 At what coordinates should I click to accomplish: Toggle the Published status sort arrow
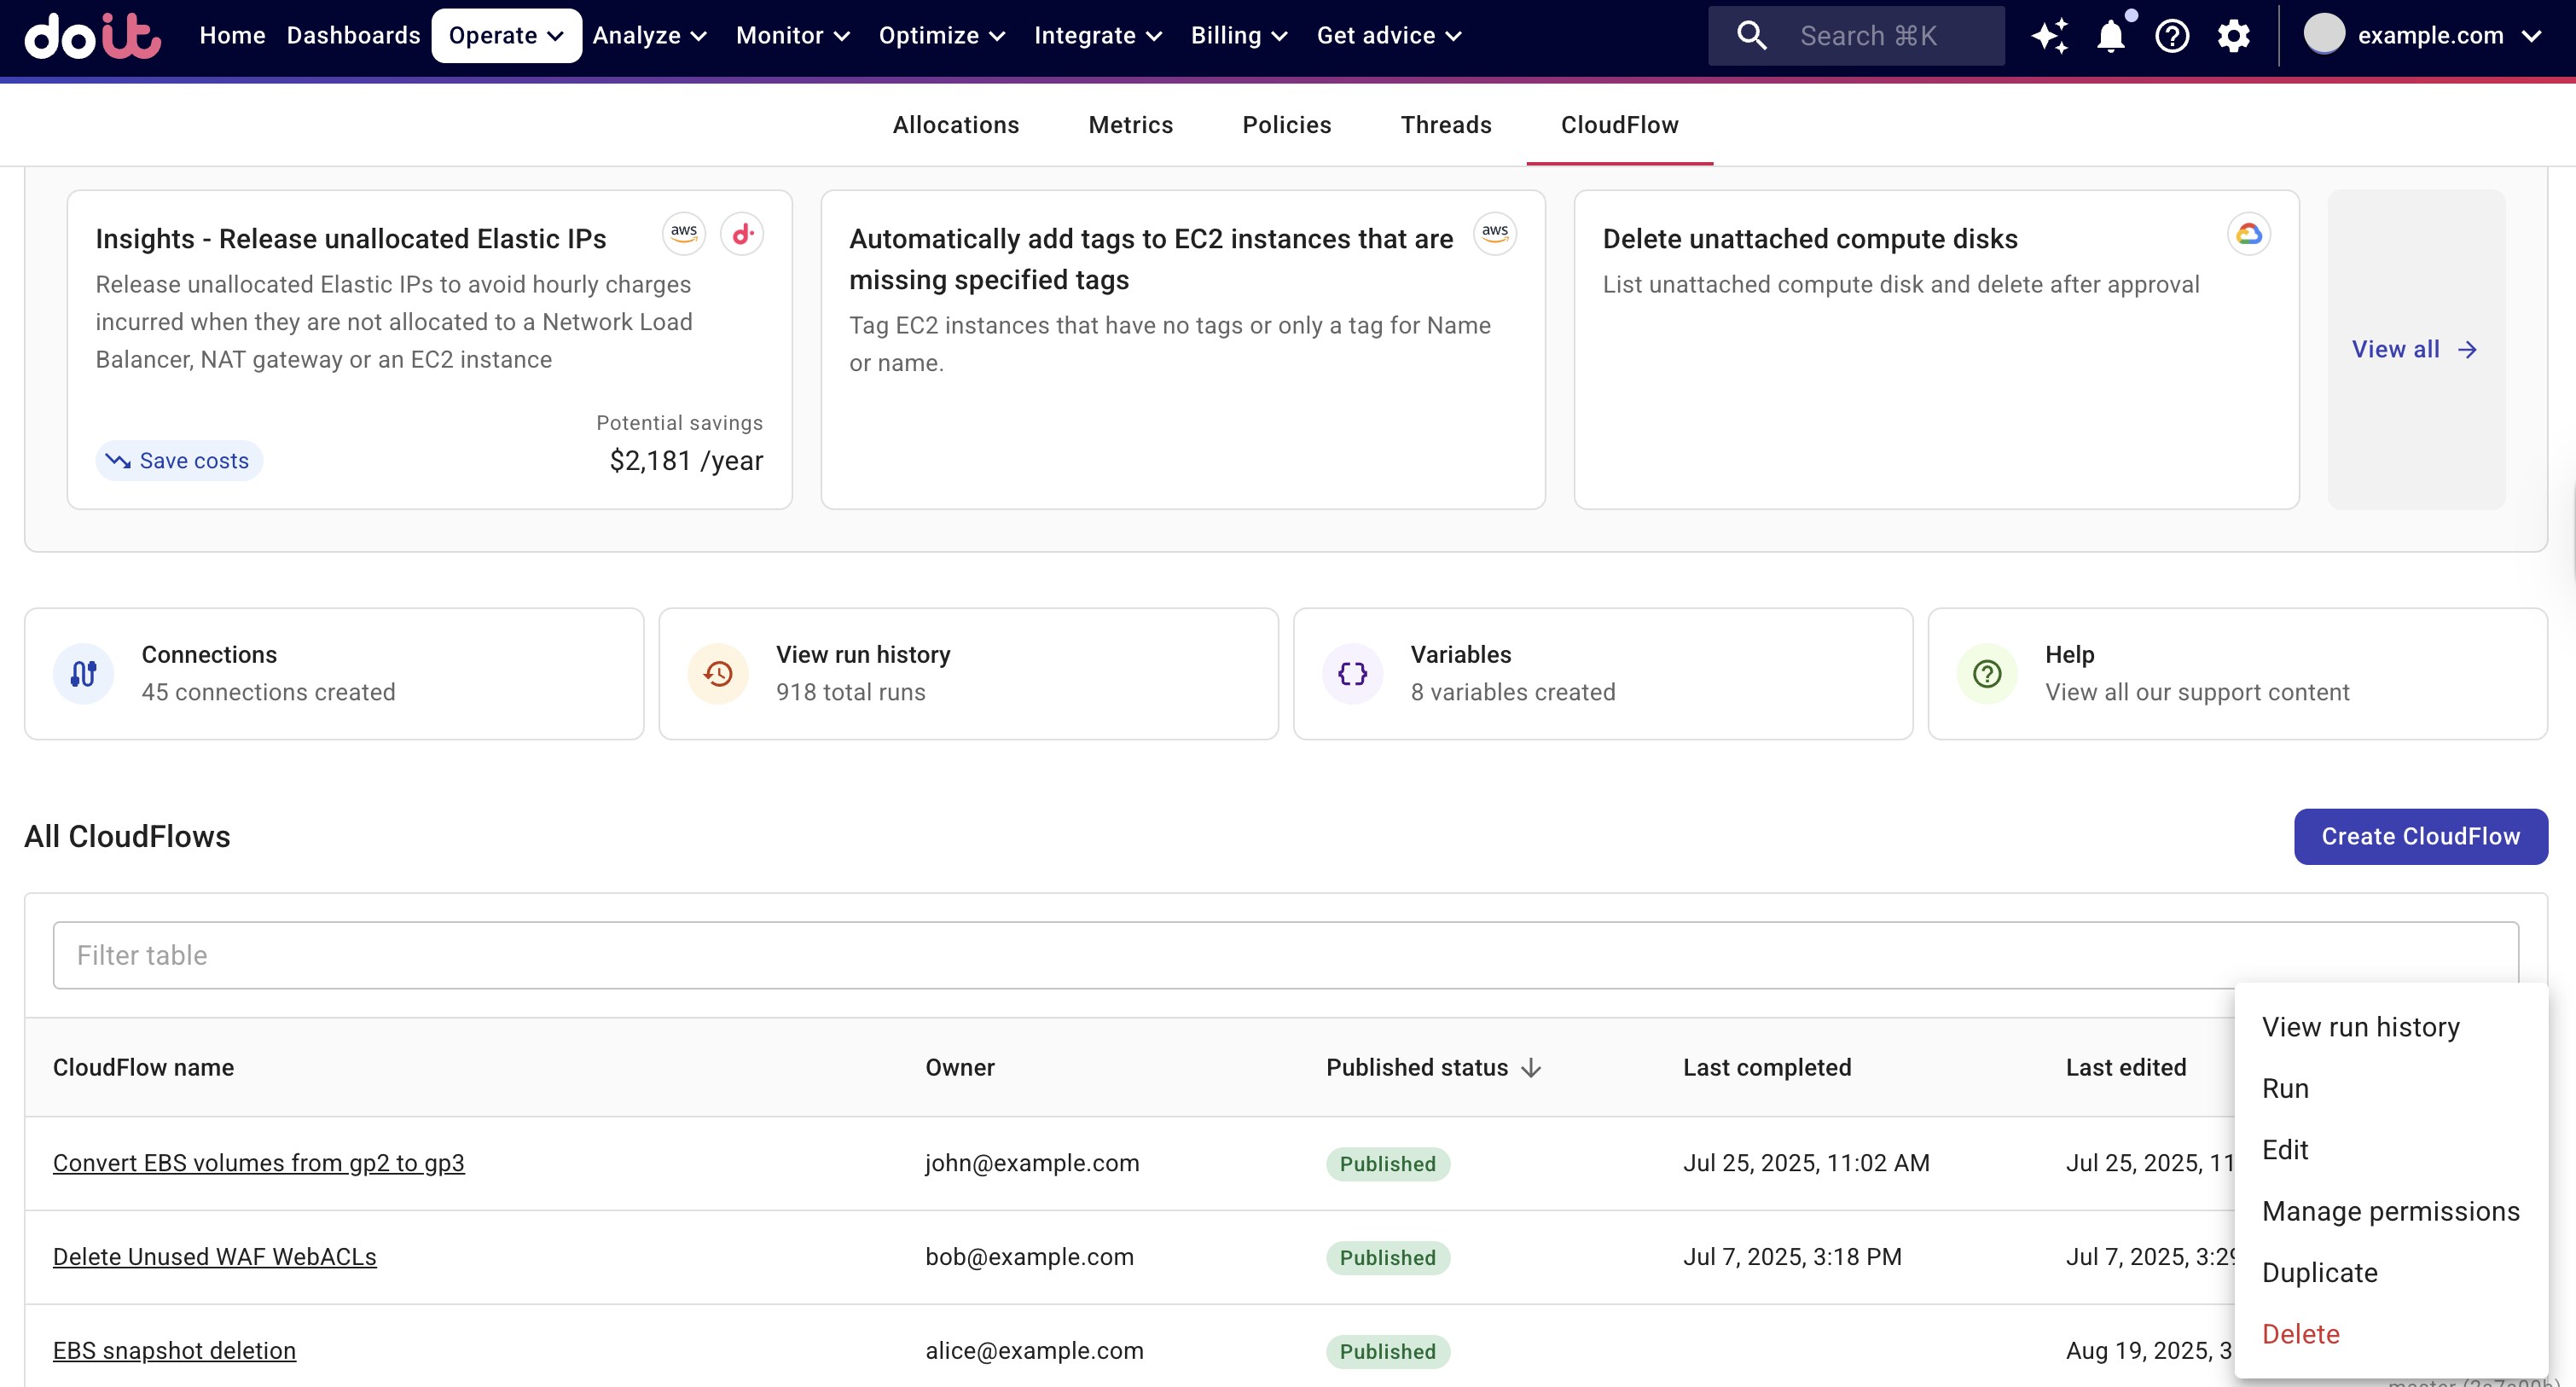coord(1530,1067)
